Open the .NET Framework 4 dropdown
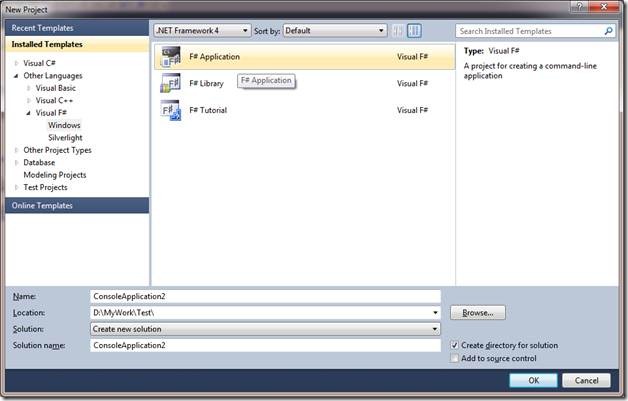The image size is (628, 401). point(201,31)
